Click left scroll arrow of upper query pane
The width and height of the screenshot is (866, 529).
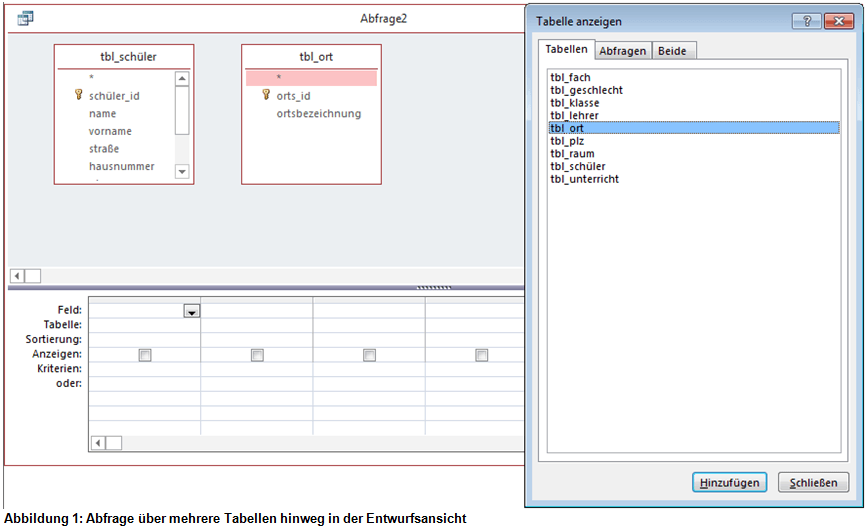(17, 276)
